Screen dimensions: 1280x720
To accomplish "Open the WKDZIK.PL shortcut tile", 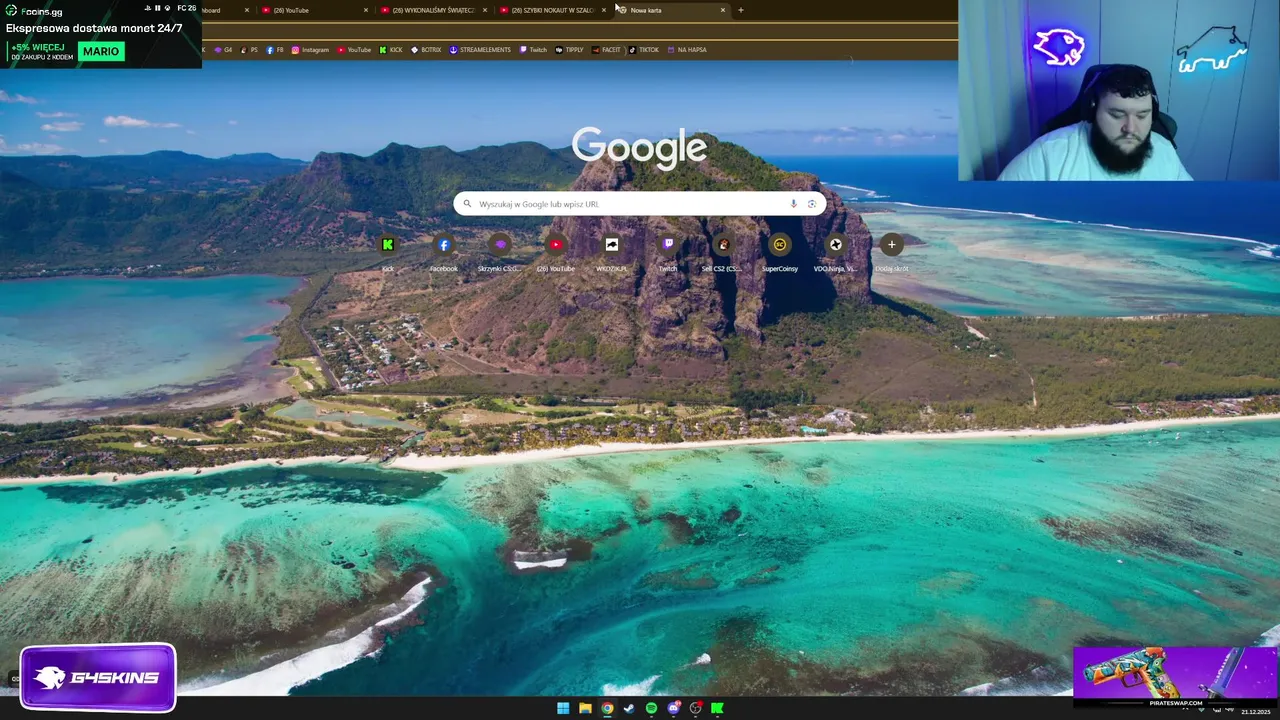I will pyautogui.click(x=612, y=251).
